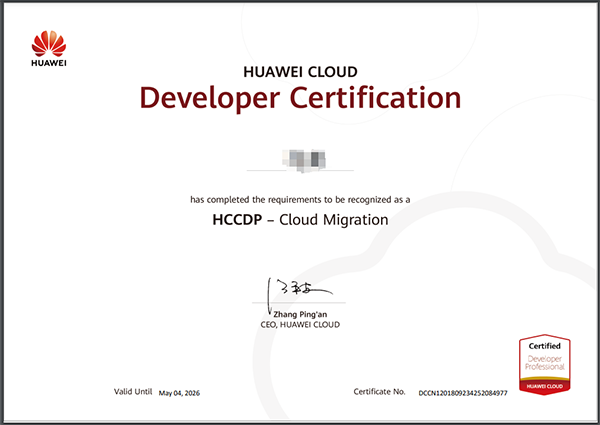
Task: Click the Valid Until label
Action: pyautogui.click(x=132, y=393)
